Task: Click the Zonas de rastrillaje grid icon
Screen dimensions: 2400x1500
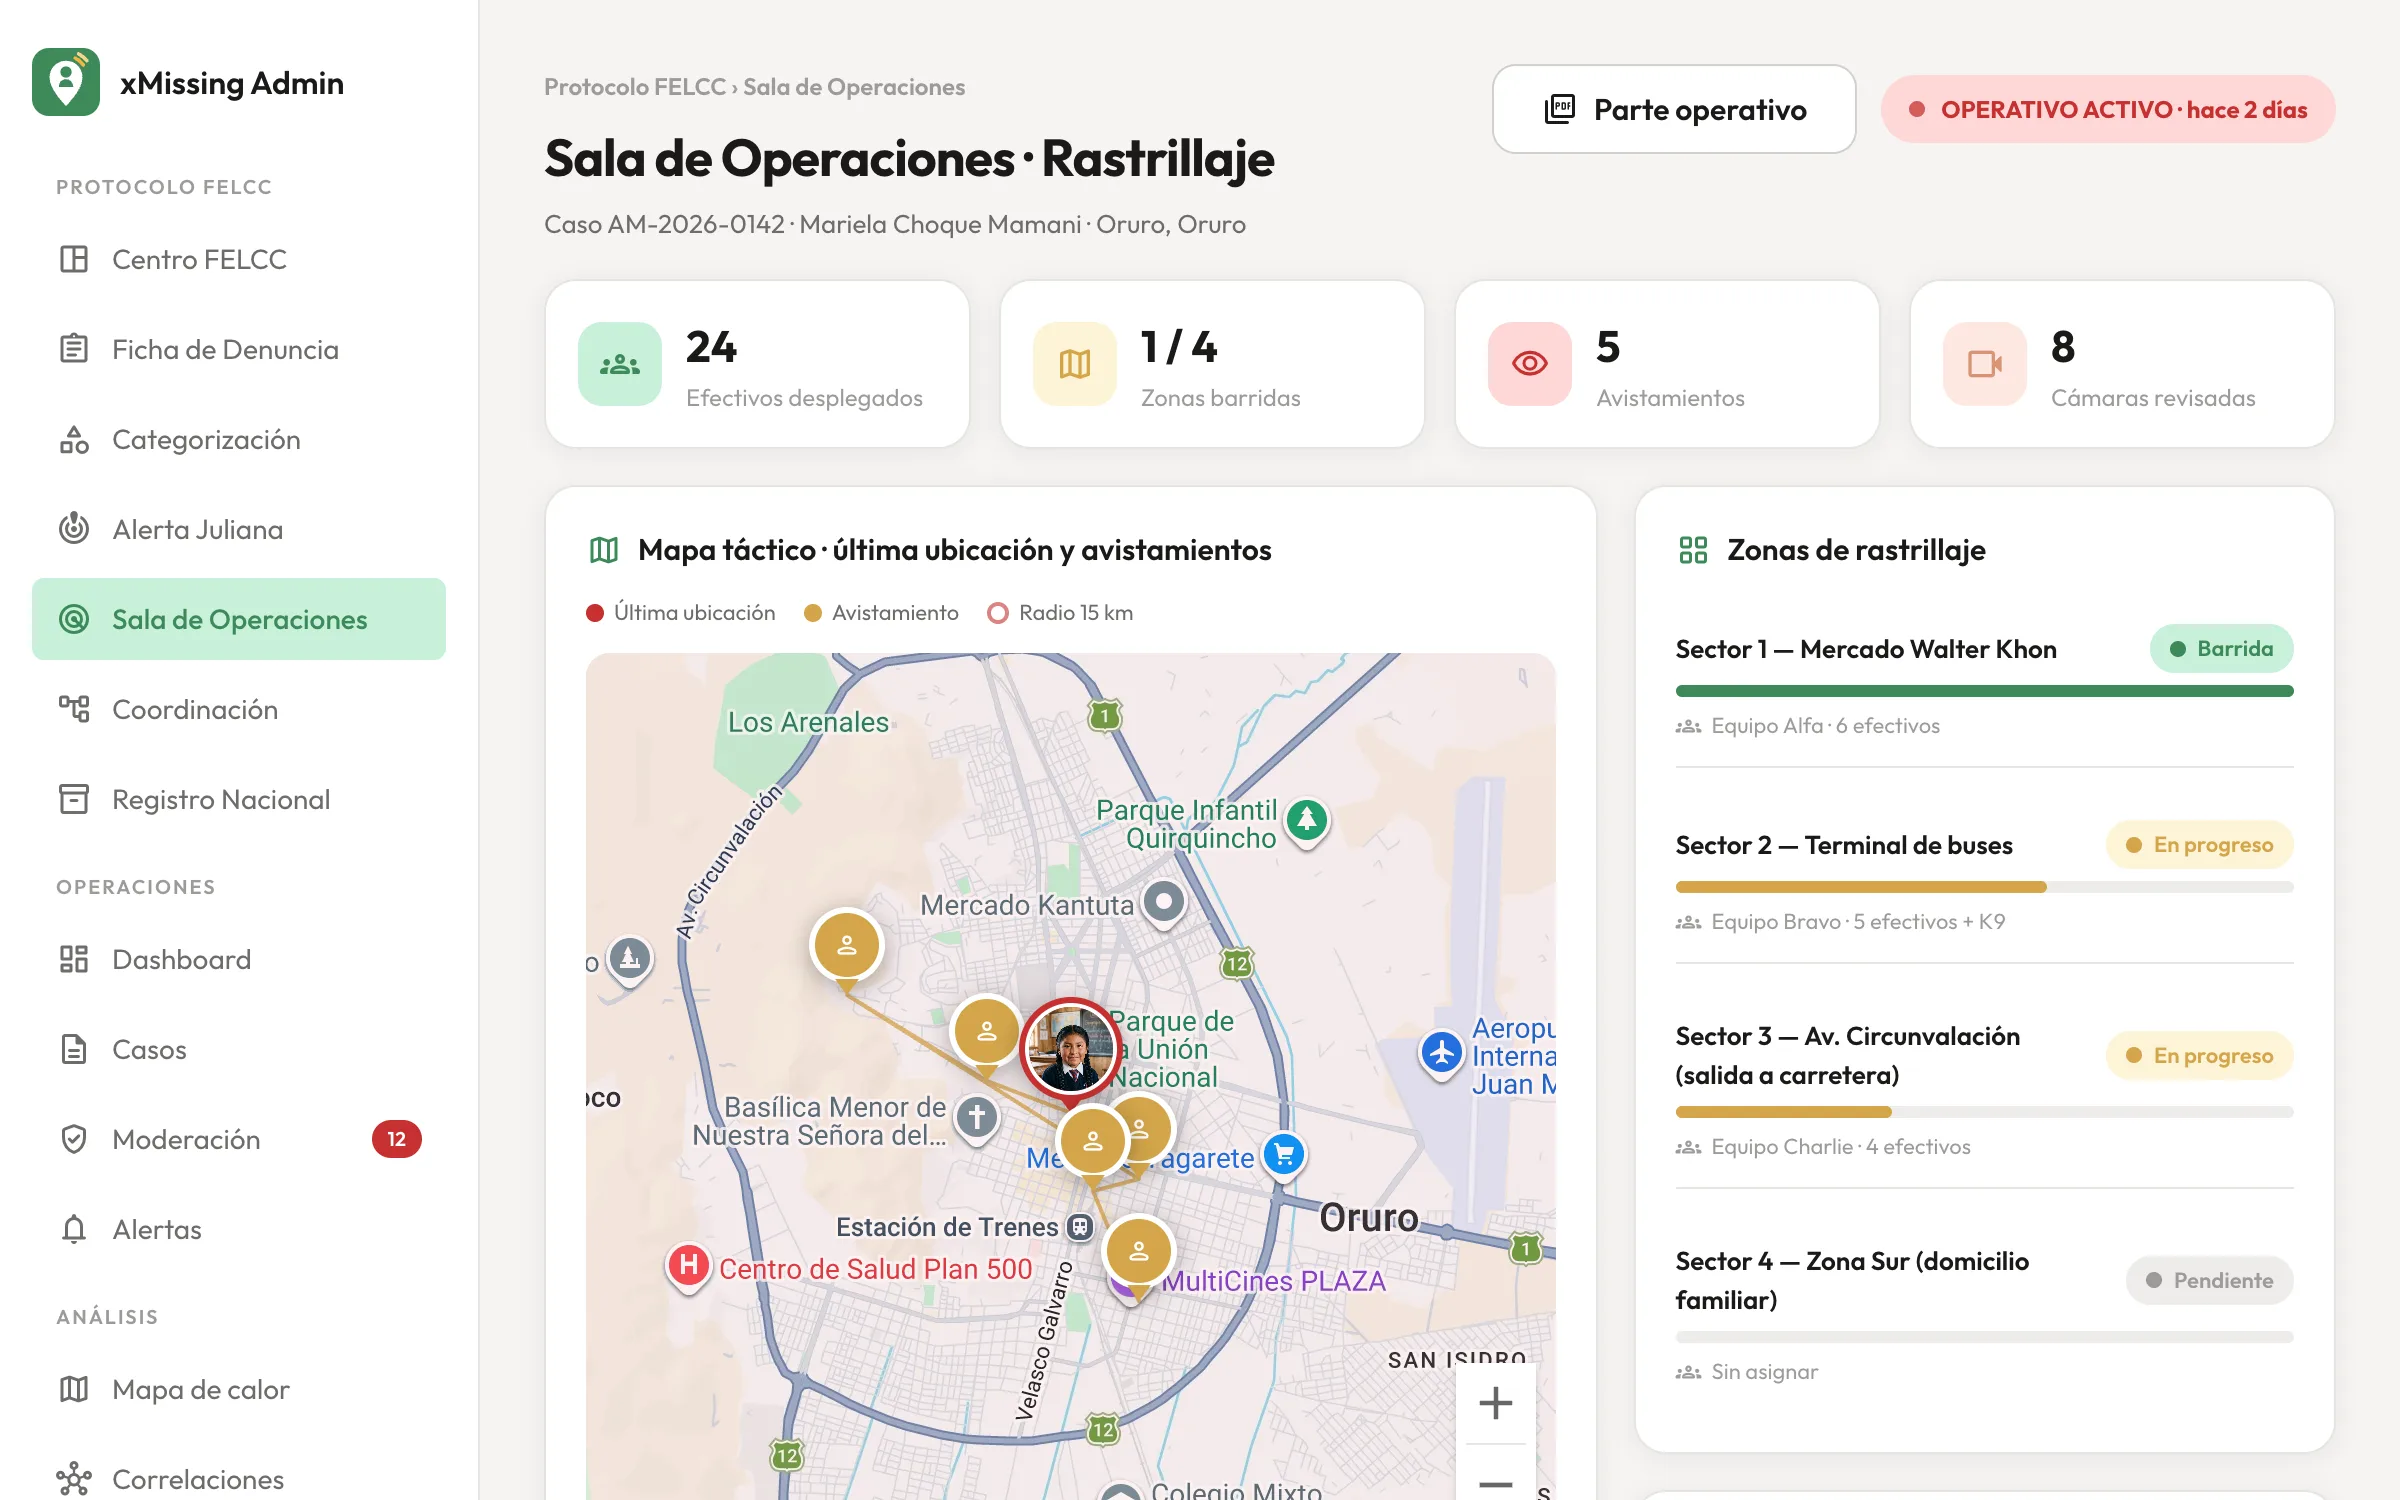Action: tap(1693, 550)
